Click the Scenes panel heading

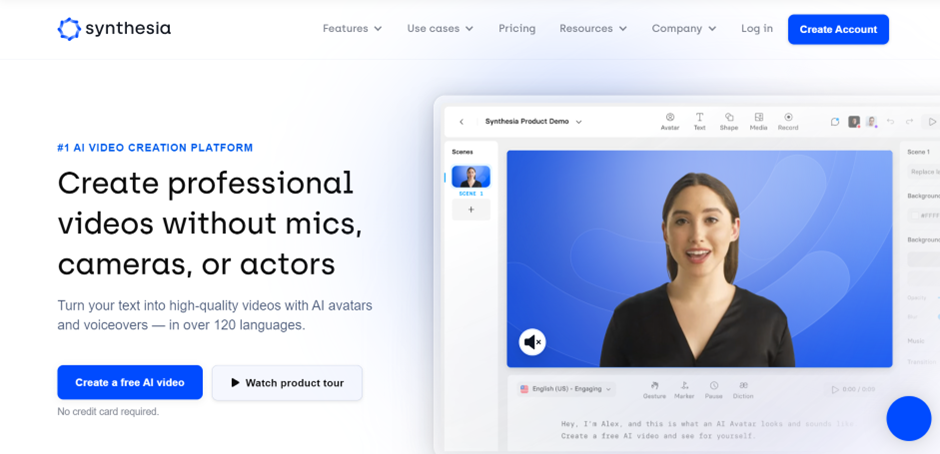click(x=462, y=152)
